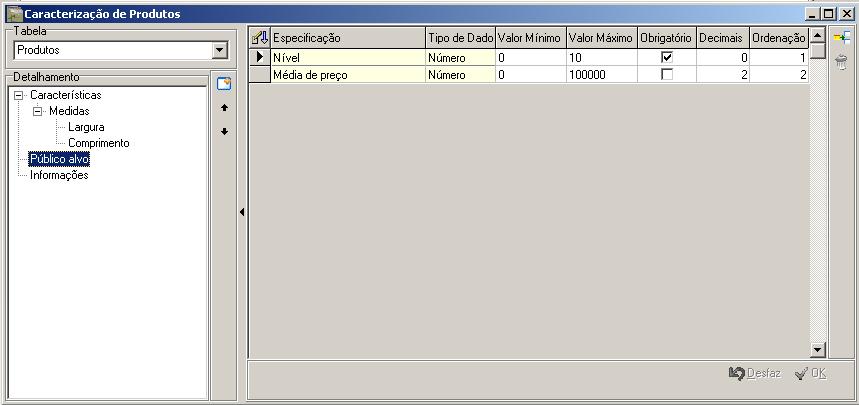859x405 pixels.
Task: Click the Especificação column header
Action: (348, 37)
